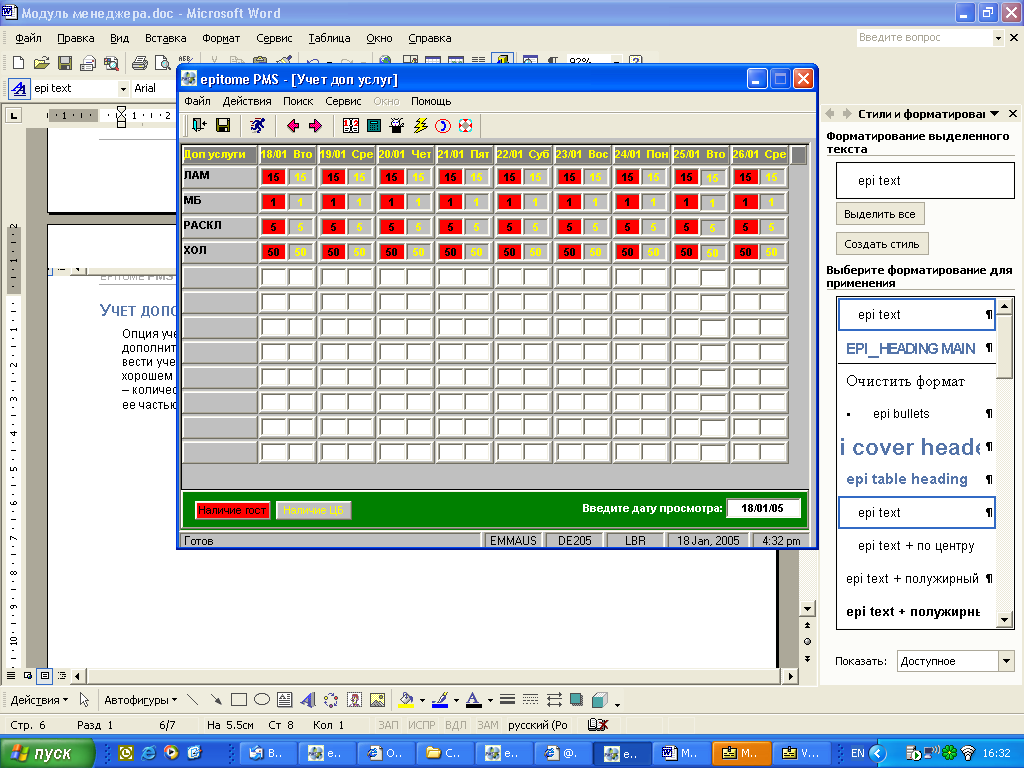Screen dimensions: 1024x768
Task: Click the Line Color brush swatch
Action: 441,700
